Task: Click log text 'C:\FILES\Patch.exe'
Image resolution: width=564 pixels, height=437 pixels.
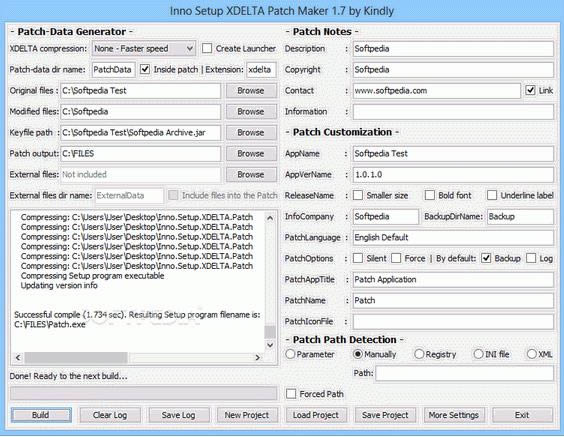Action: click(x=50, y=324)
